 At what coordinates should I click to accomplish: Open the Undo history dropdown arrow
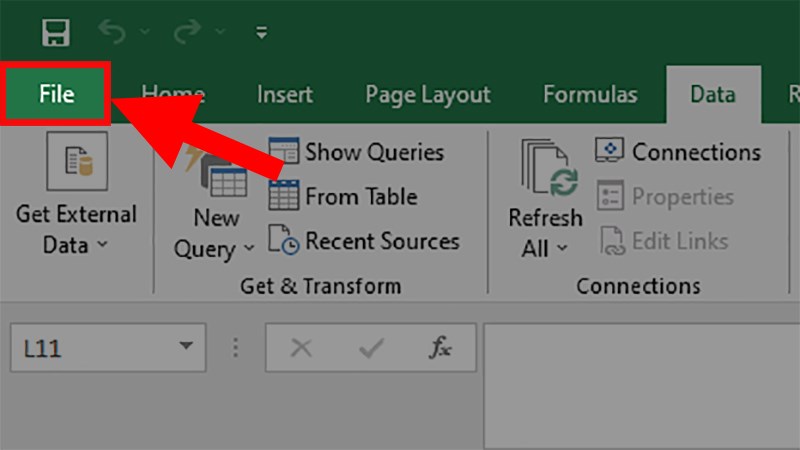(145, 32)
